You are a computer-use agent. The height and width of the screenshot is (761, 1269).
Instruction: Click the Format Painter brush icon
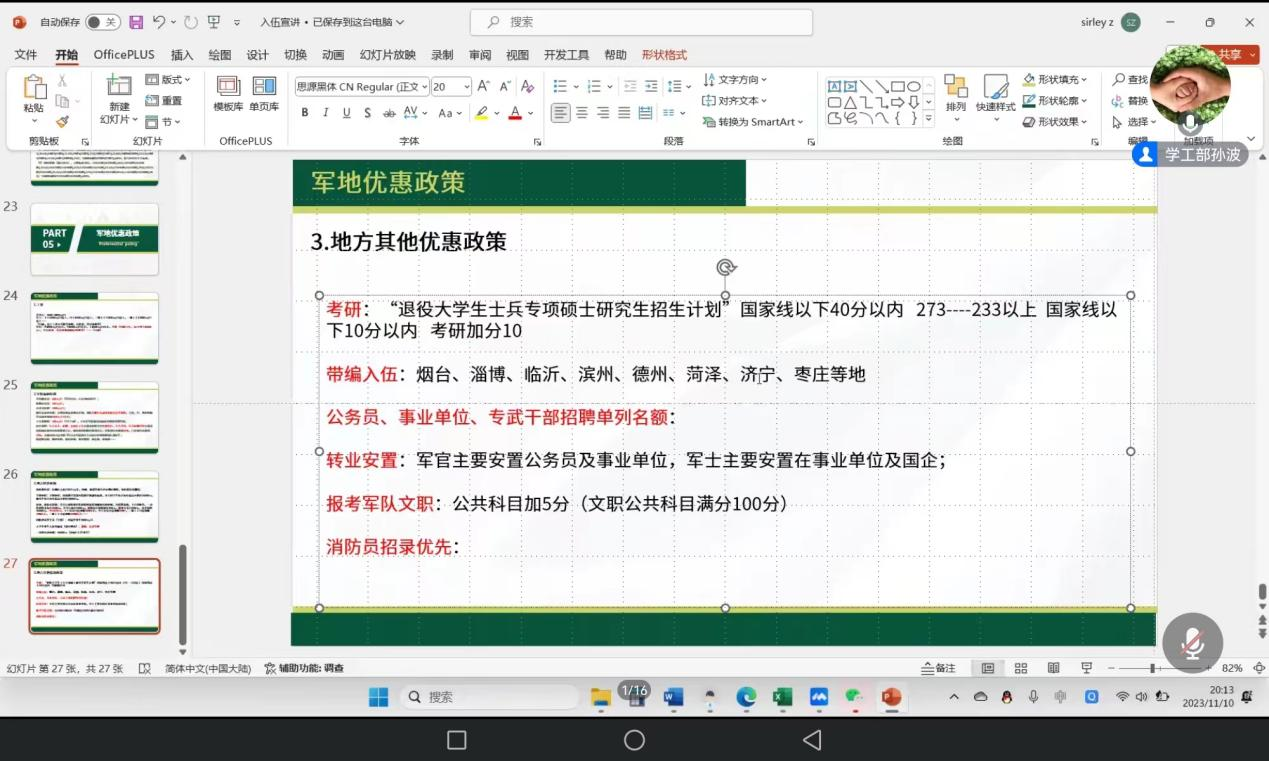point(62,122)
